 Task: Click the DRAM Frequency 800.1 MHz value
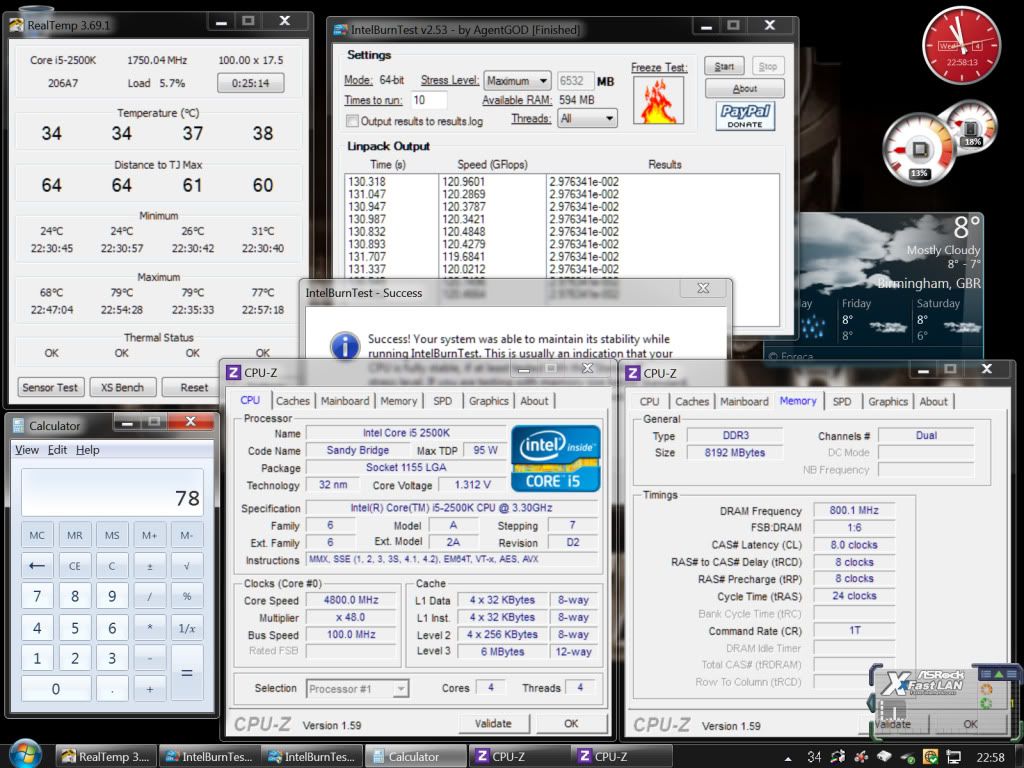pyautogui.click(x=854, y=511)
